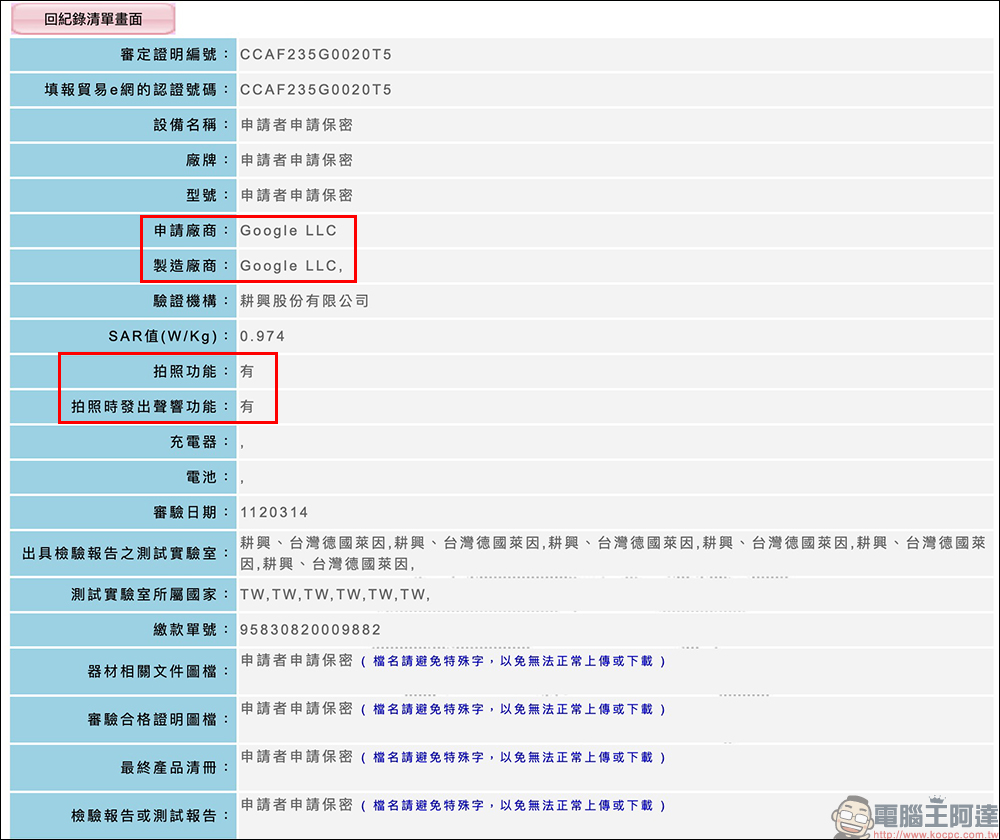Image resolution: width=1000 pixels, height=840 pixels.
Task: Select Google LLC in 申請廠商 row
Action: tap(288, 231)
